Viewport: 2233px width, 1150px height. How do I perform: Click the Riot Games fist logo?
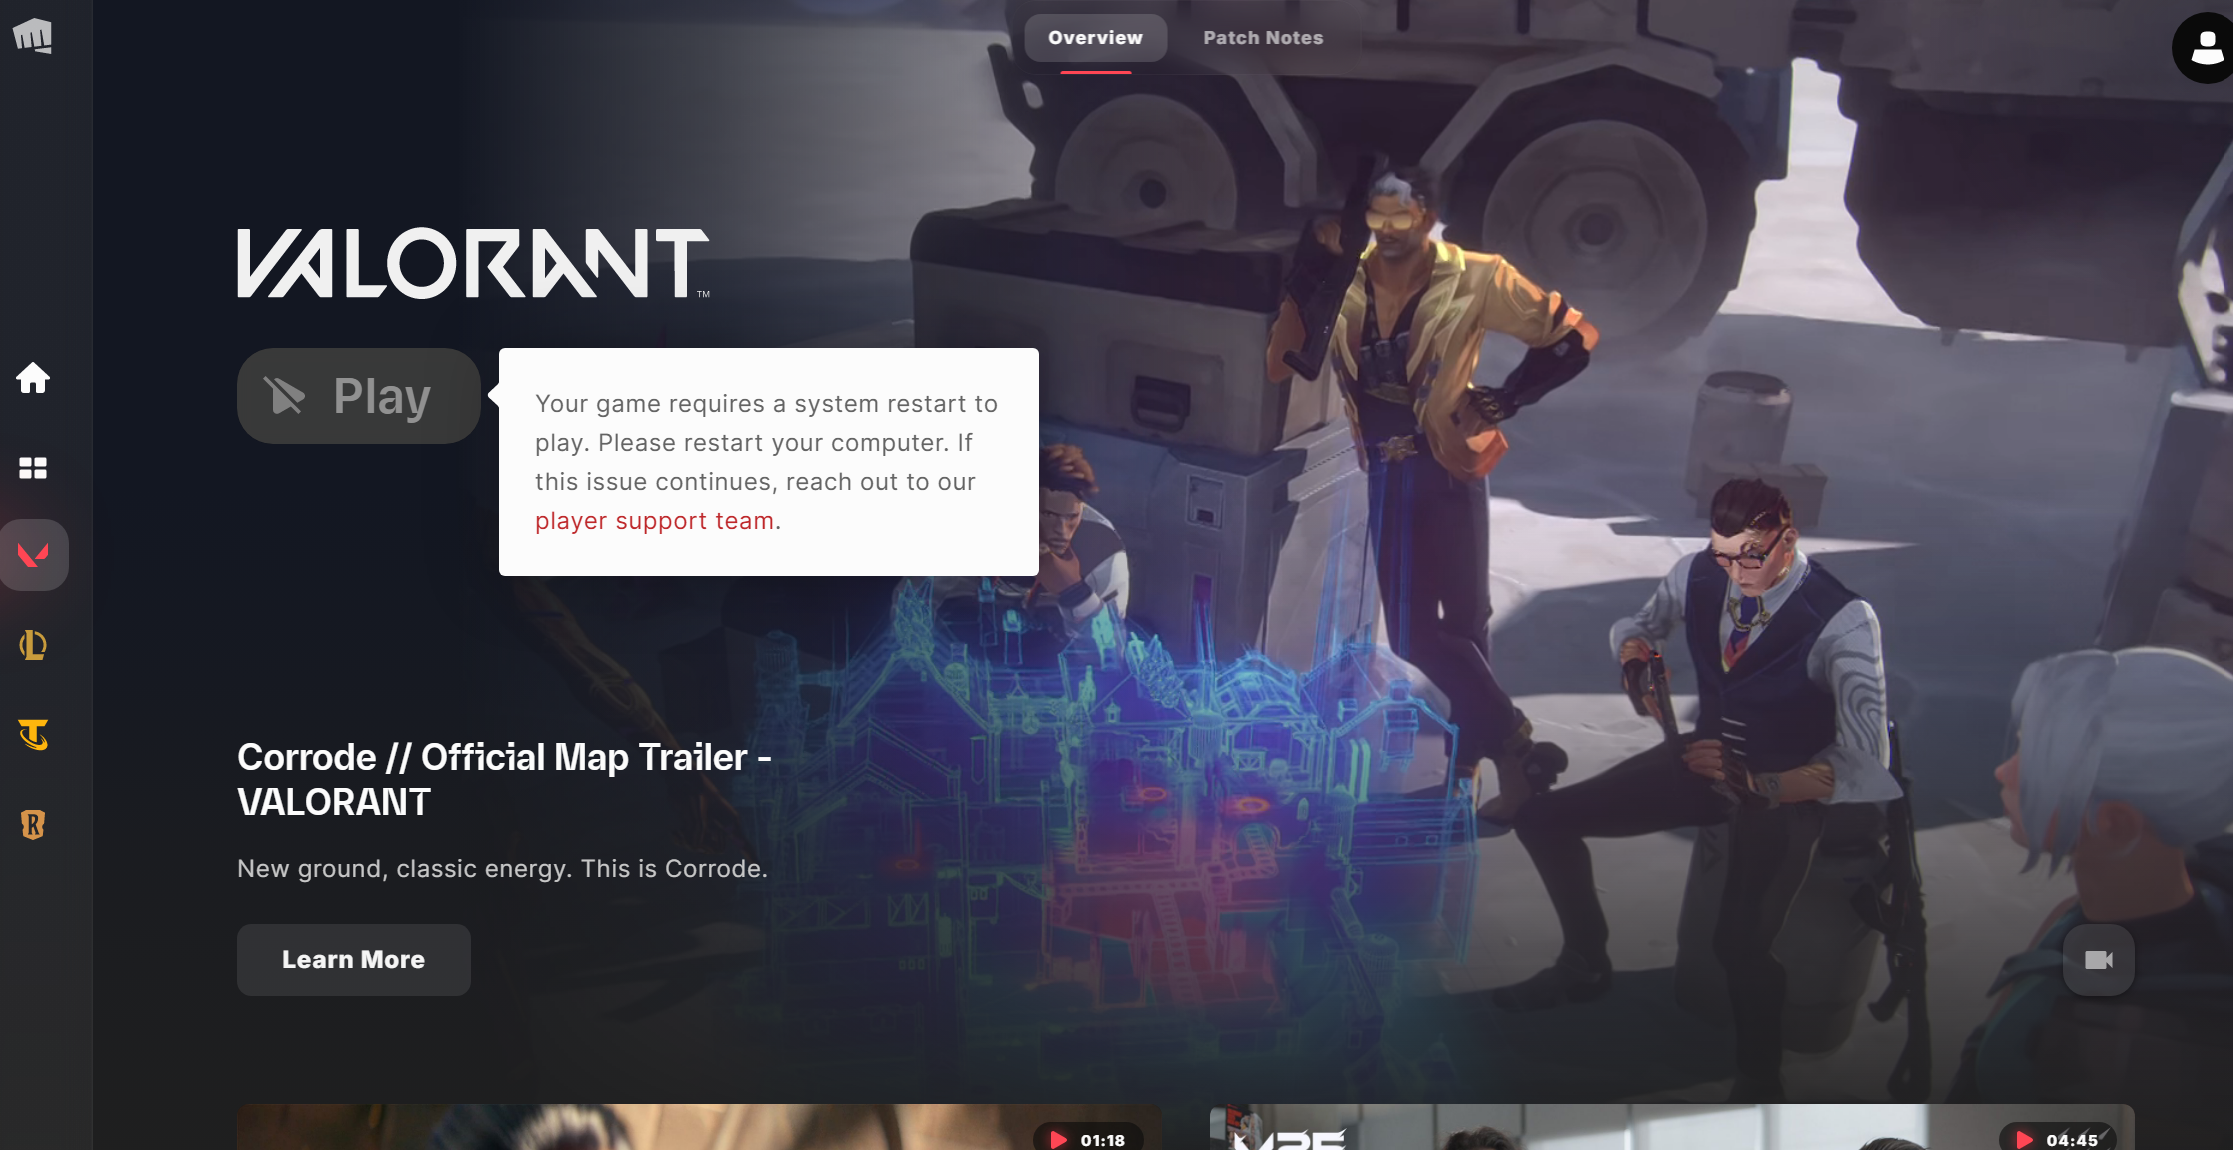click(32, 35)
